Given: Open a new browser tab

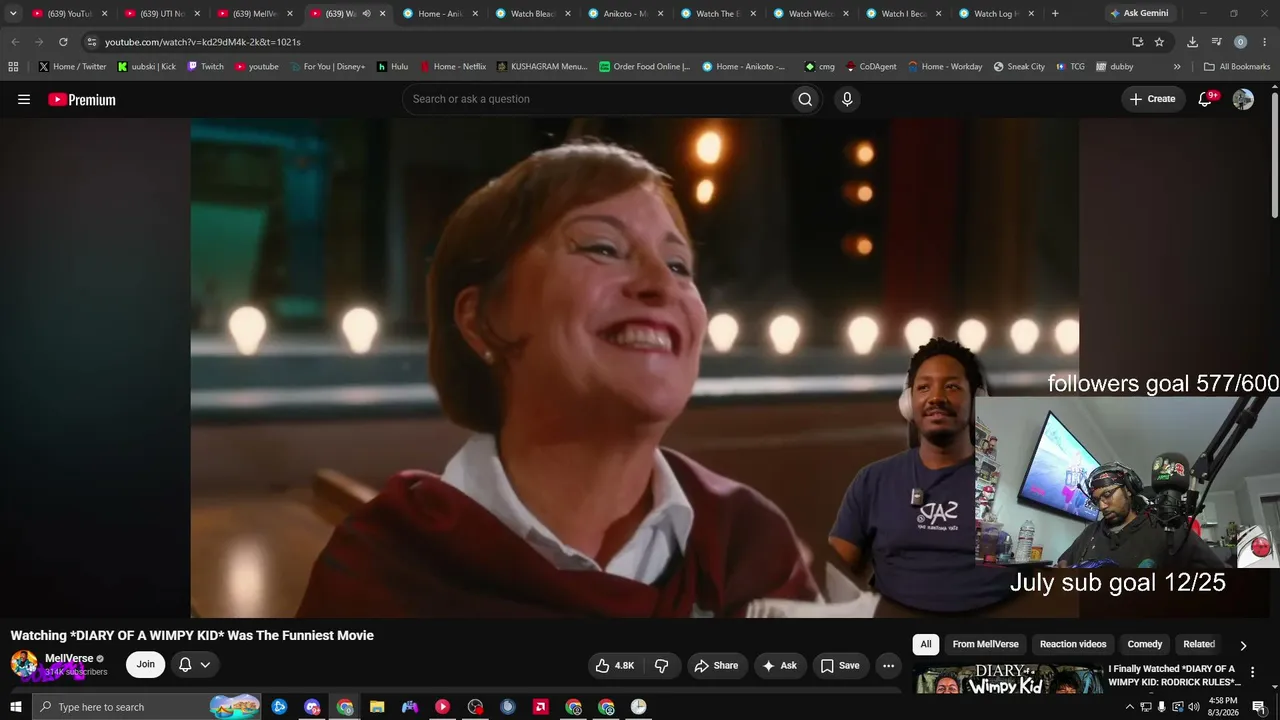Looking at the screenshot, I should 1055,14.
